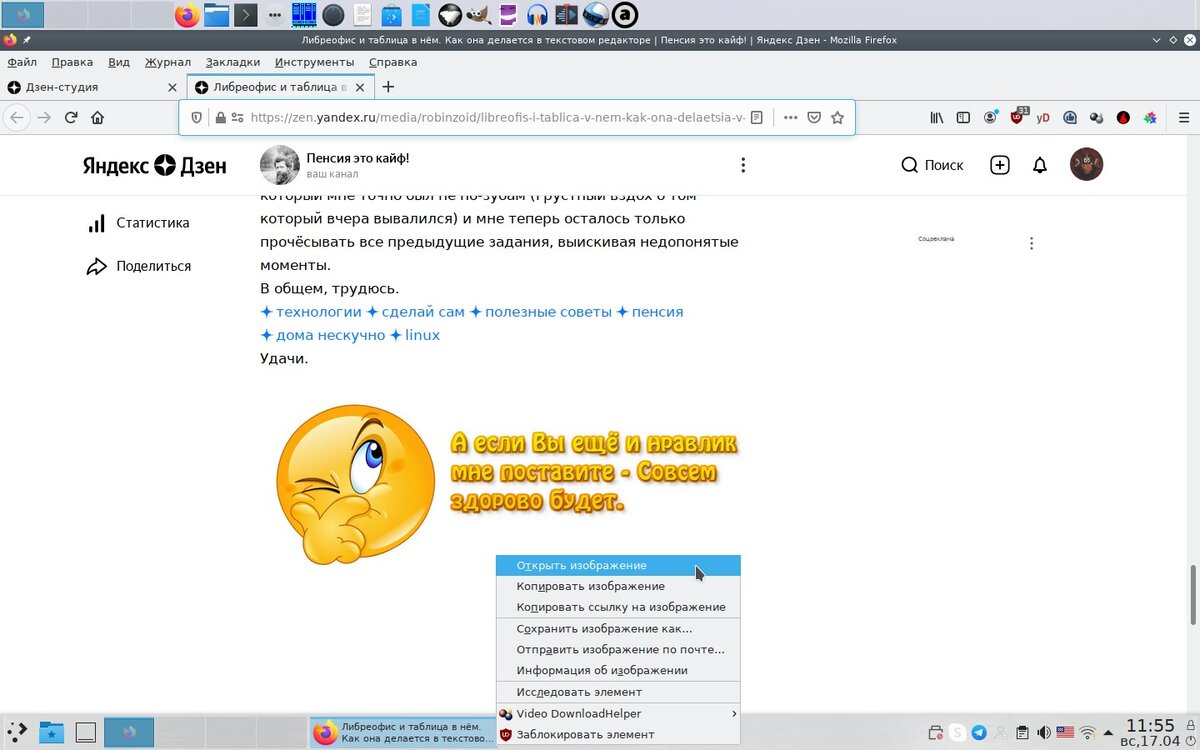This screenshot has height=750, width=1200.
Task: Open notifications bell
Action: point(1040,165)
